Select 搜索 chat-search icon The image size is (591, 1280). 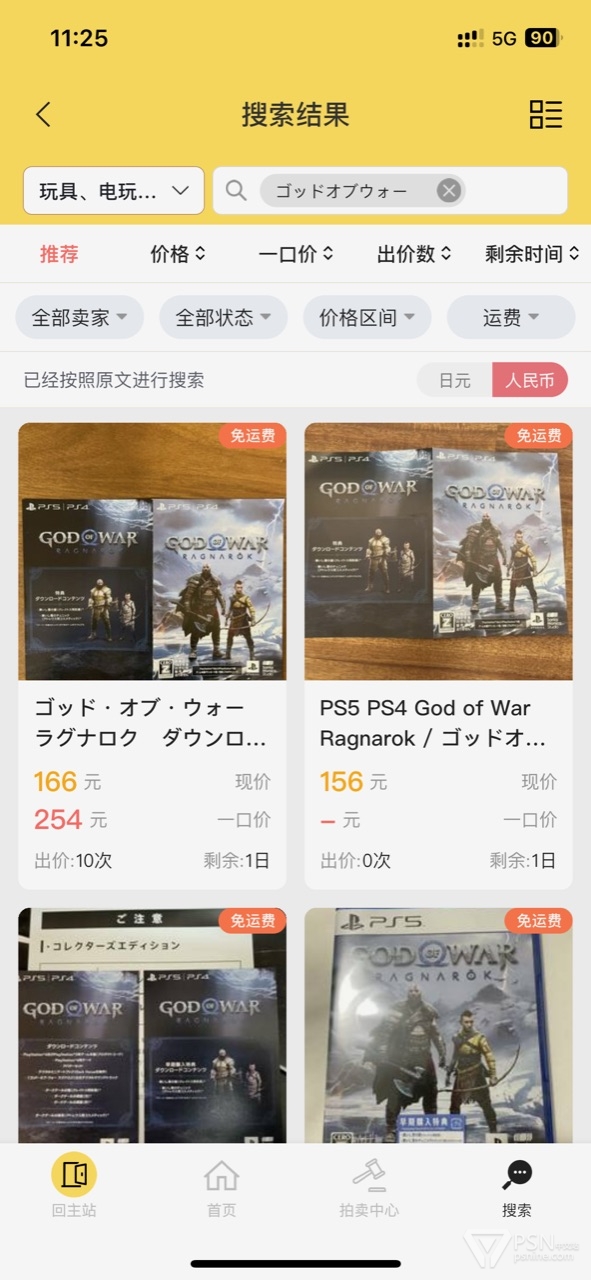coord(517,1175)
